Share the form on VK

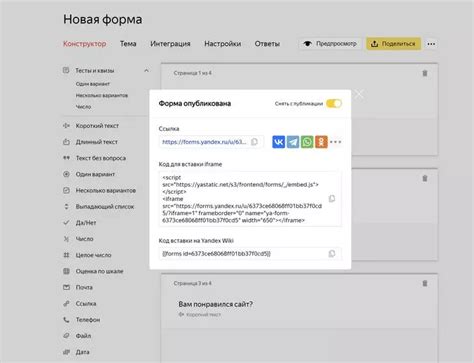(x=278, y=142)
